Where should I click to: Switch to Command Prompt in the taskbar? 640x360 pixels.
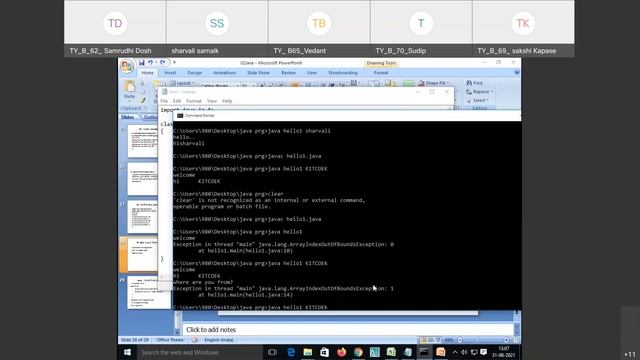424,352
